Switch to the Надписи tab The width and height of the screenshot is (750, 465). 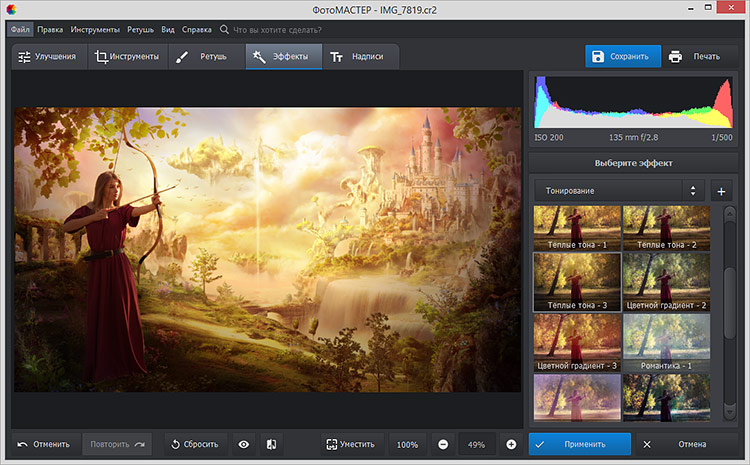(x=358, y=57)
